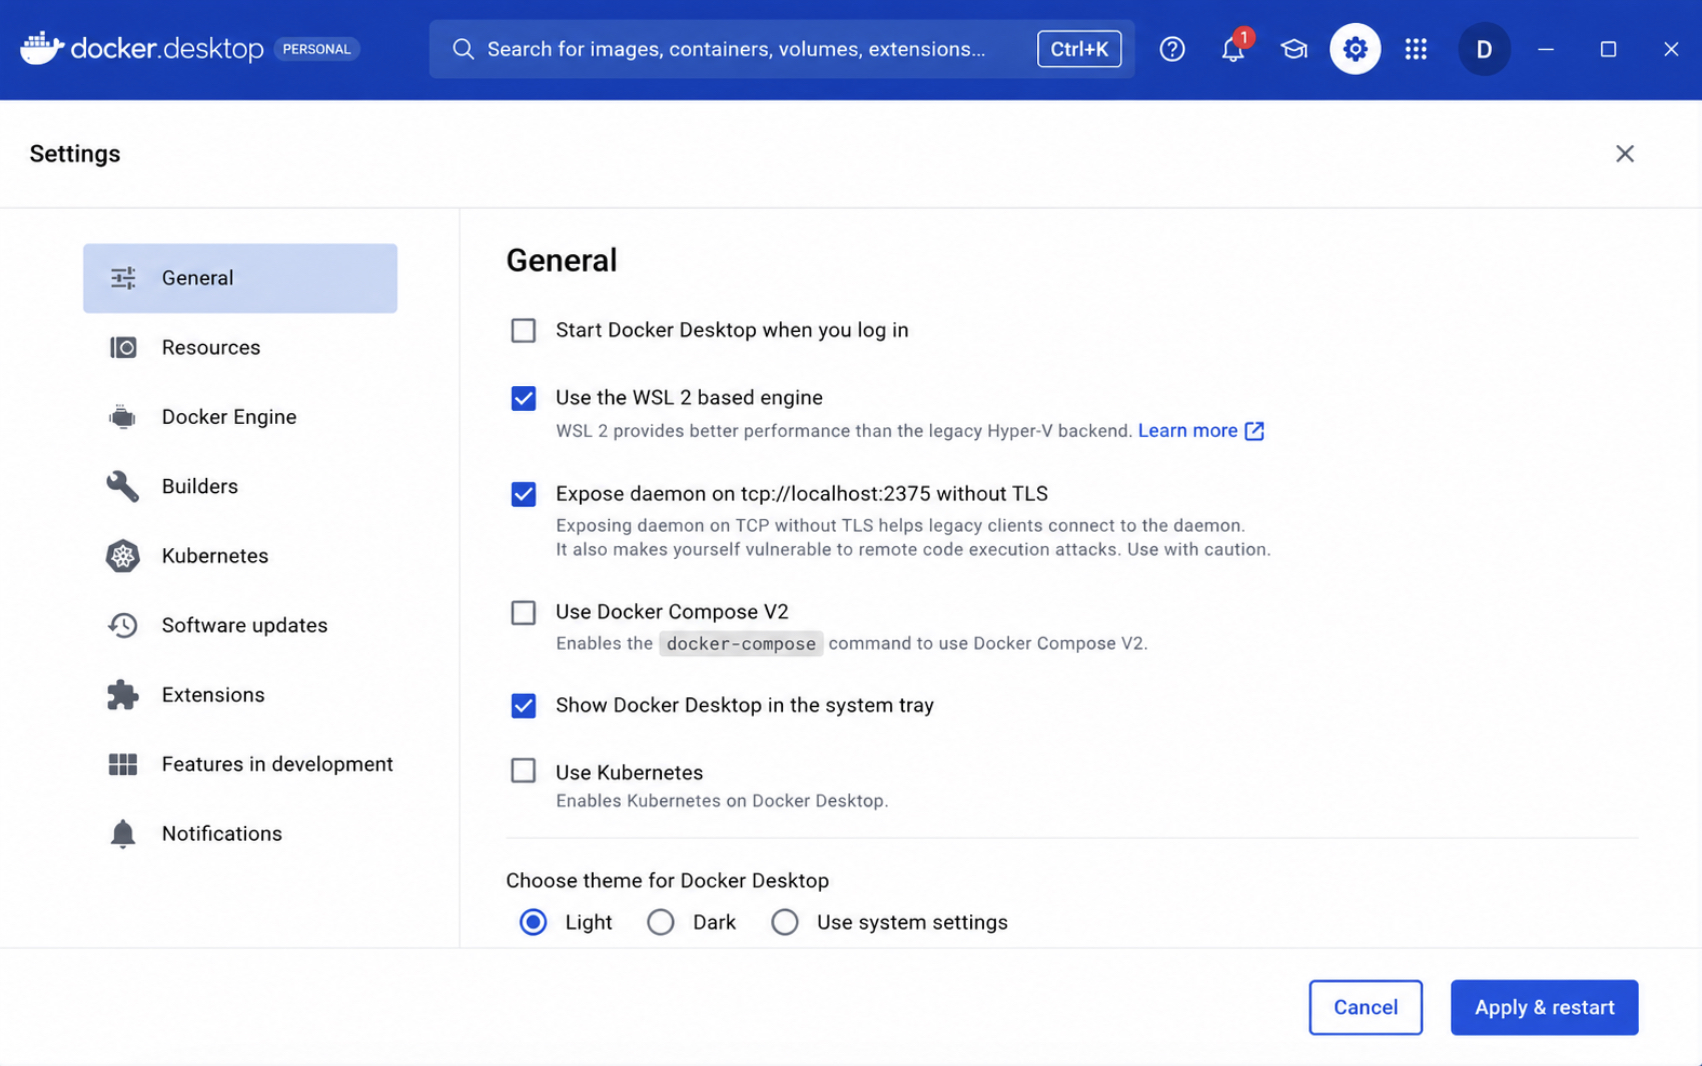Click the Cancel button
This screenshot has height=1066, width=1702.
click(x=1365, y=1007)
